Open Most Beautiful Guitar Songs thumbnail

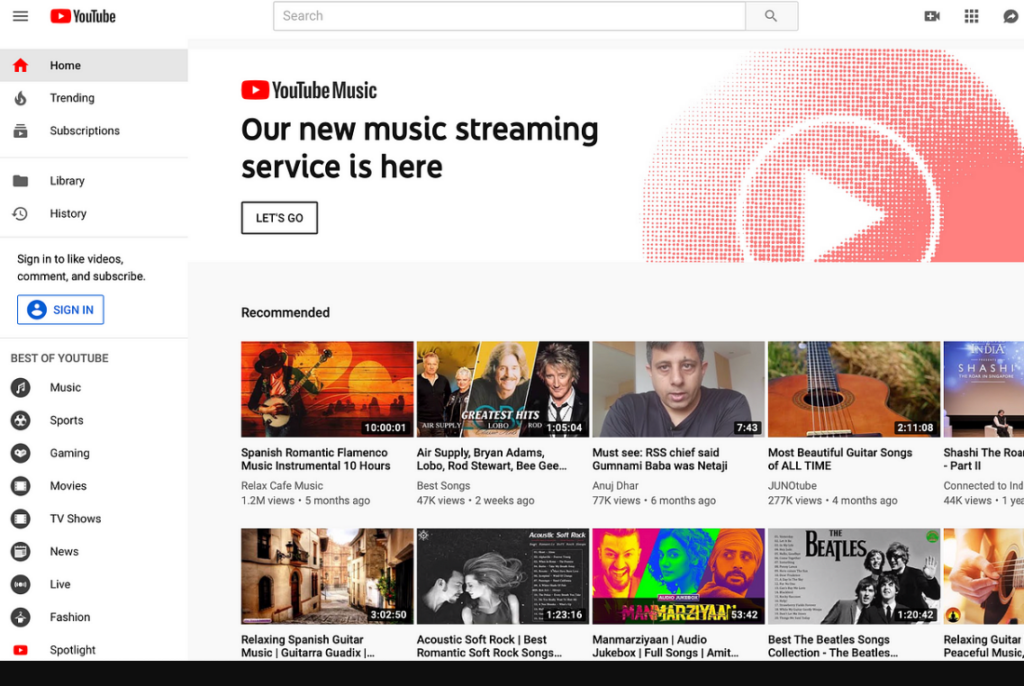(x=854, y=389)
